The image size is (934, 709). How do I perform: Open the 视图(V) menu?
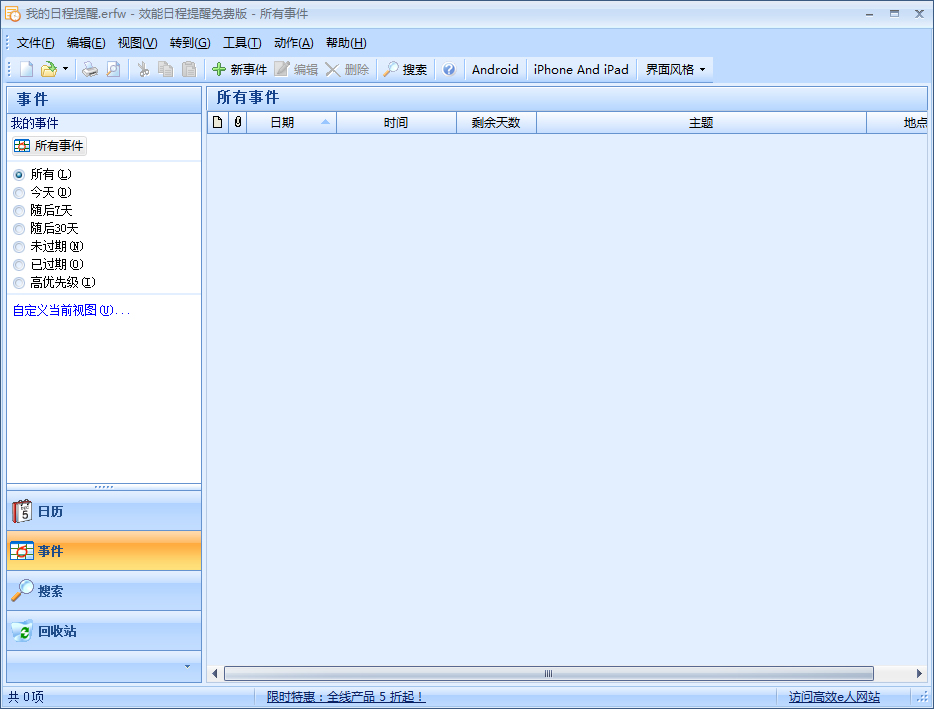(x=137, y=43)
